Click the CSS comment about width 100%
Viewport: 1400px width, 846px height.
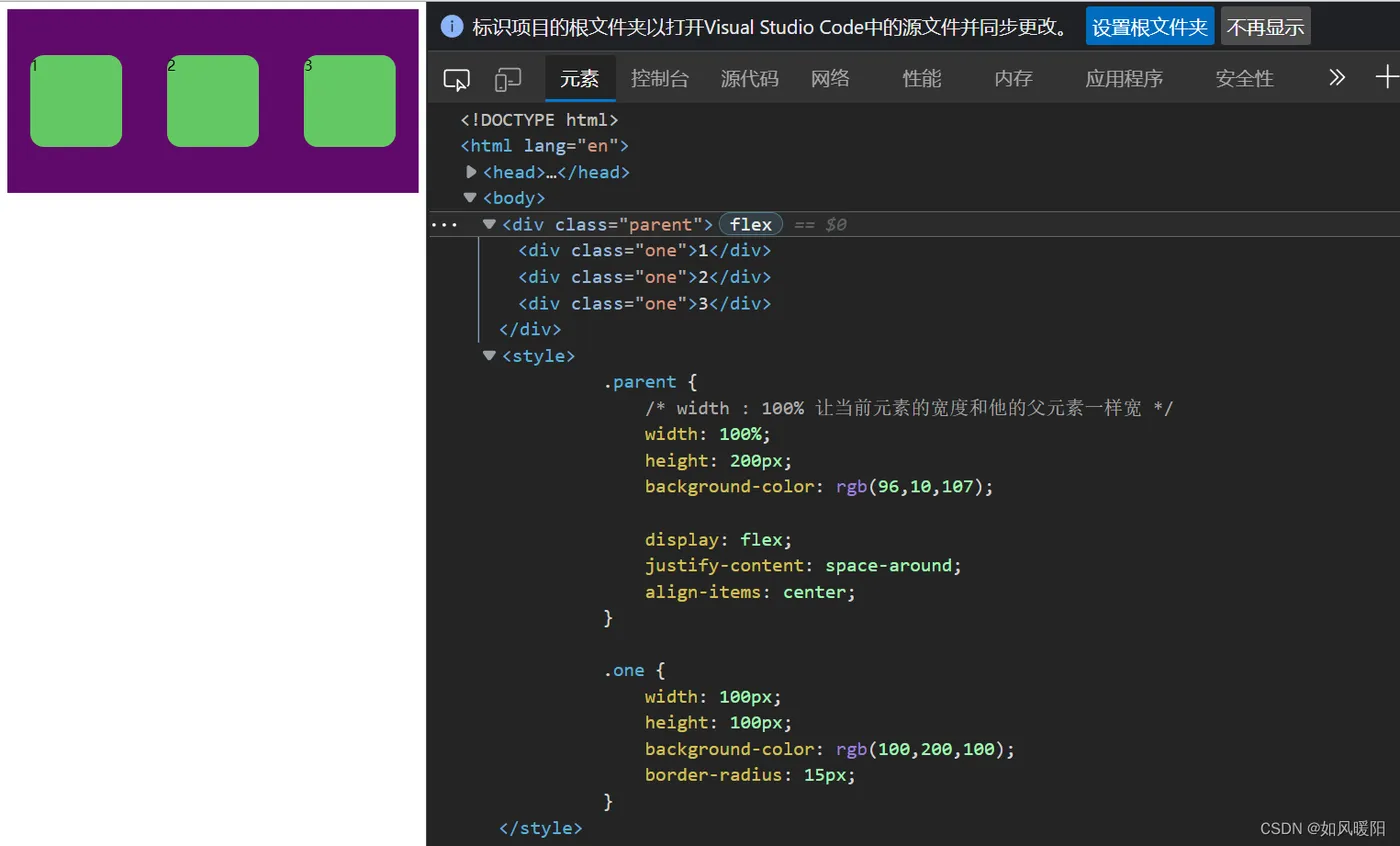[x=909, y=408]
